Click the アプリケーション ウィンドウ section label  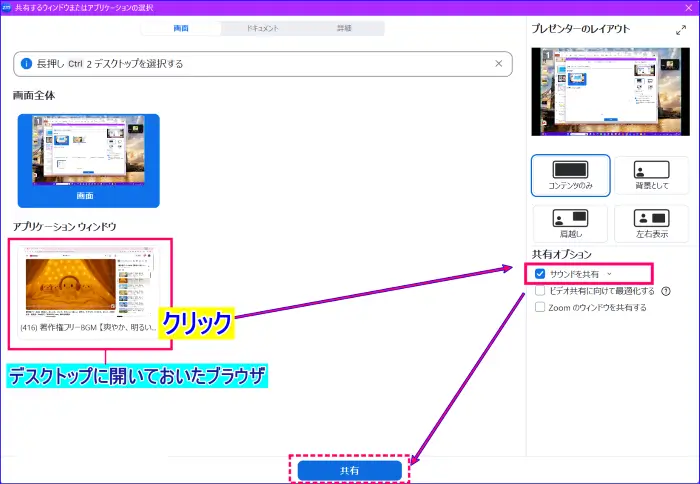(64, 226)
